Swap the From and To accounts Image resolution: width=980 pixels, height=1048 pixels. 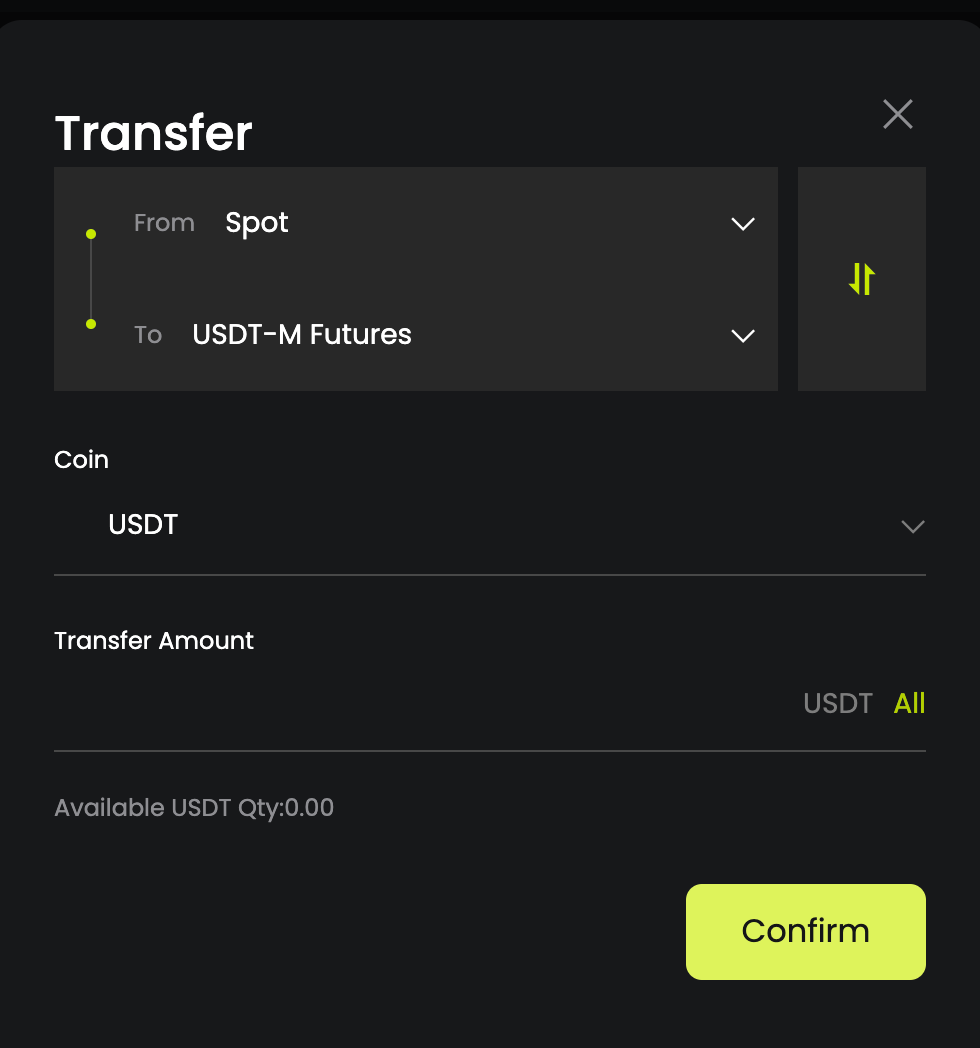pos(862,278)
